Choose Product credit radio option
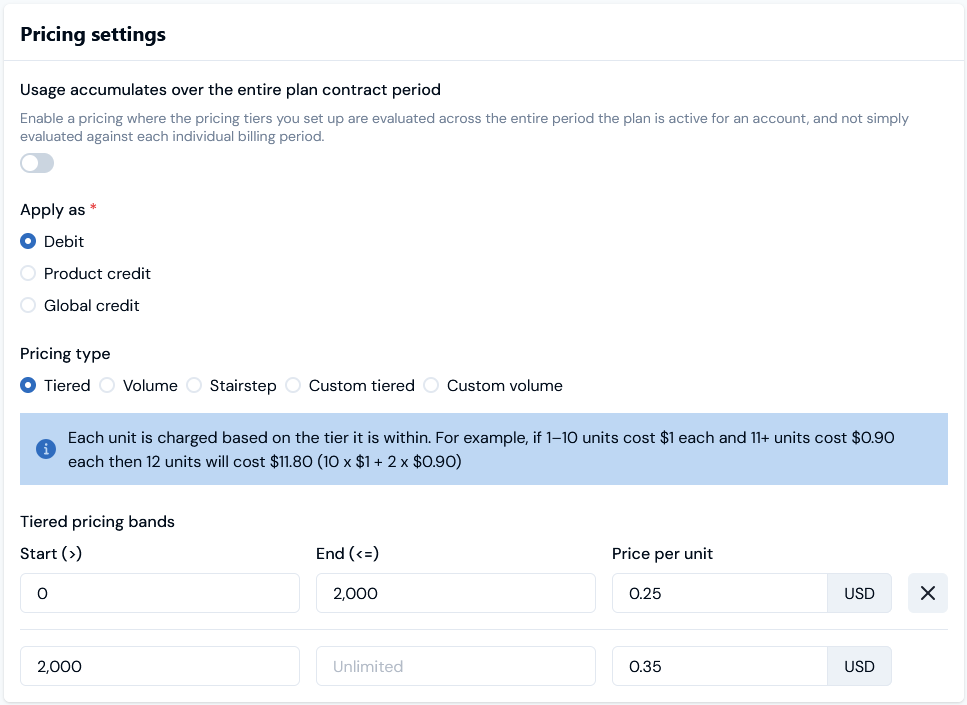 (x=28, y=274)
